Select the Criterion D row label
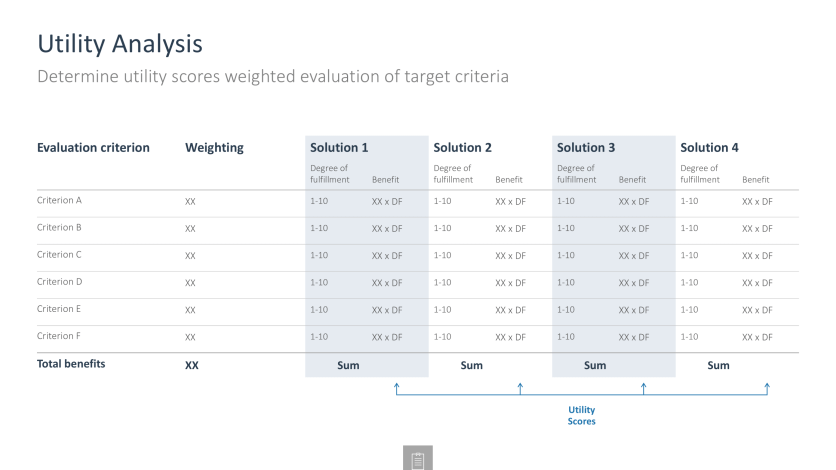The width and height of the screenshot is (836, 470). click(60, 282)
